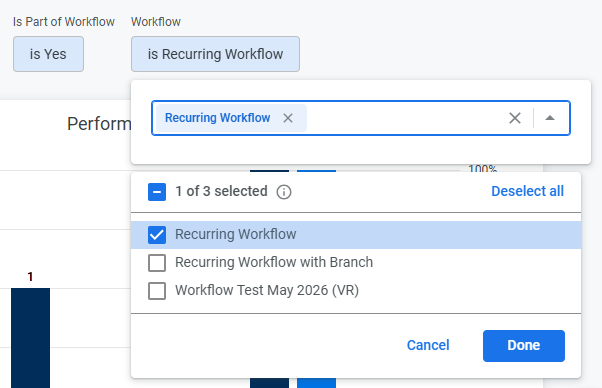Viewport: 602px width, 388px height.
Task: Confirm selection with Done button
Action: pos(524,346)
